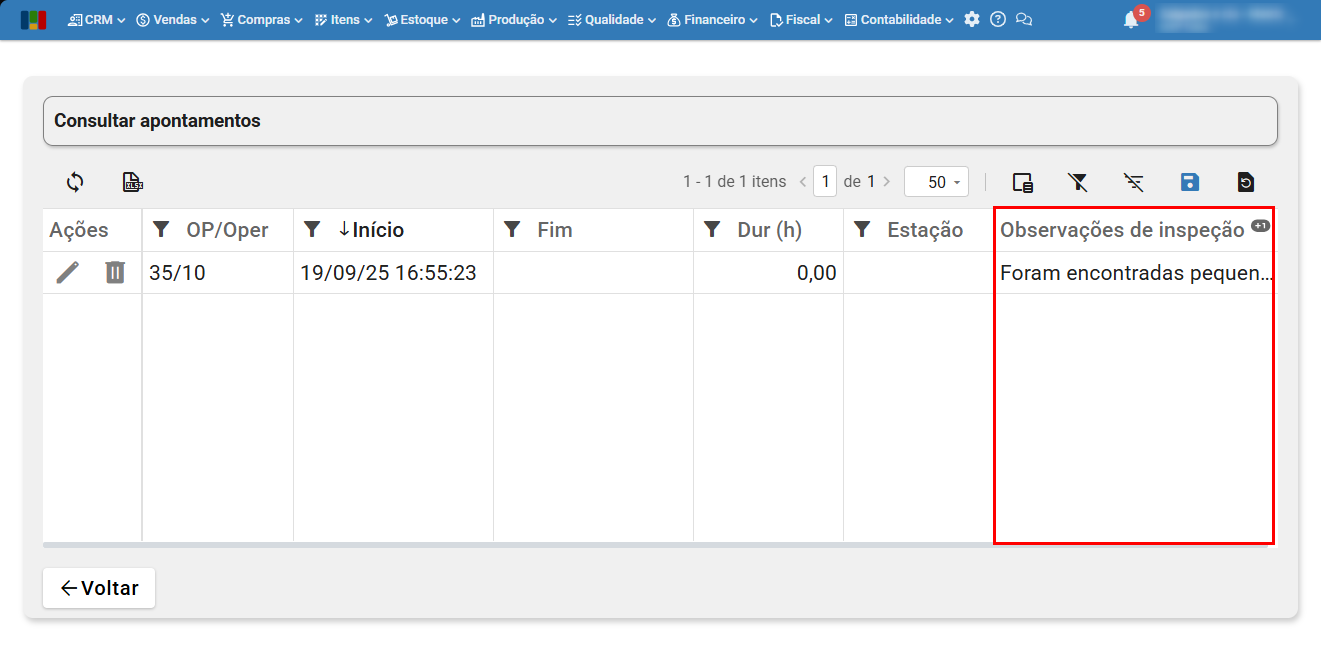Screen dimensions: 1321x654
Task: Open the Produção menu
Action: click(x=513, y=19)
